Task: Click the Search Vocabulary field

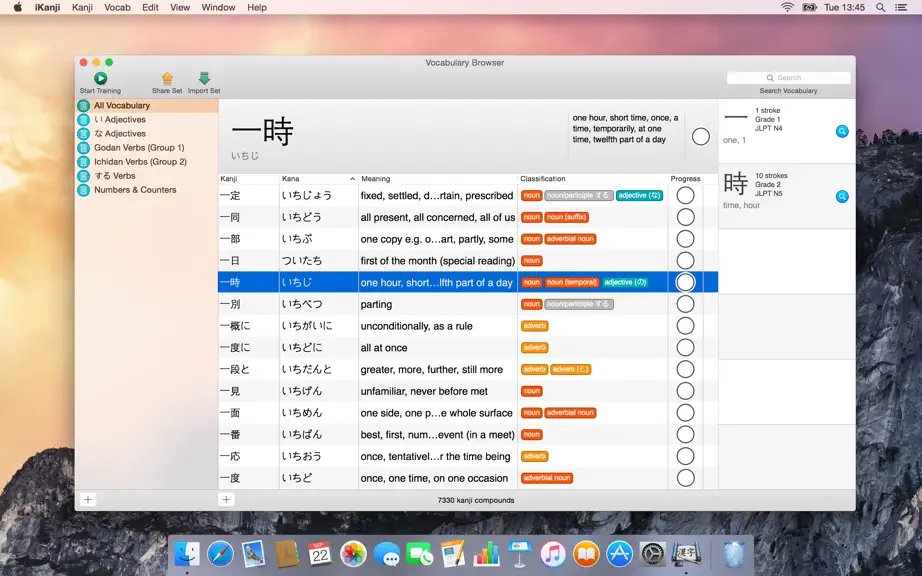Action: 789,78
